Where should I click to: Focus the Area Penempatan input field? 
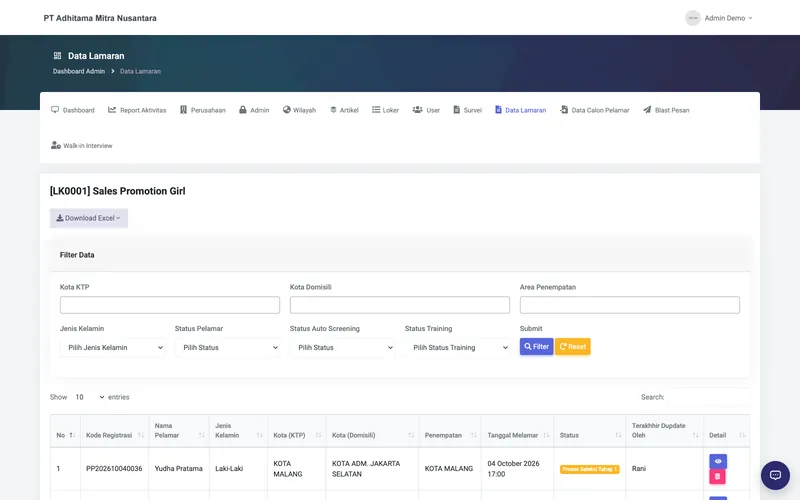pyautogui.click(x=630, y=305)
